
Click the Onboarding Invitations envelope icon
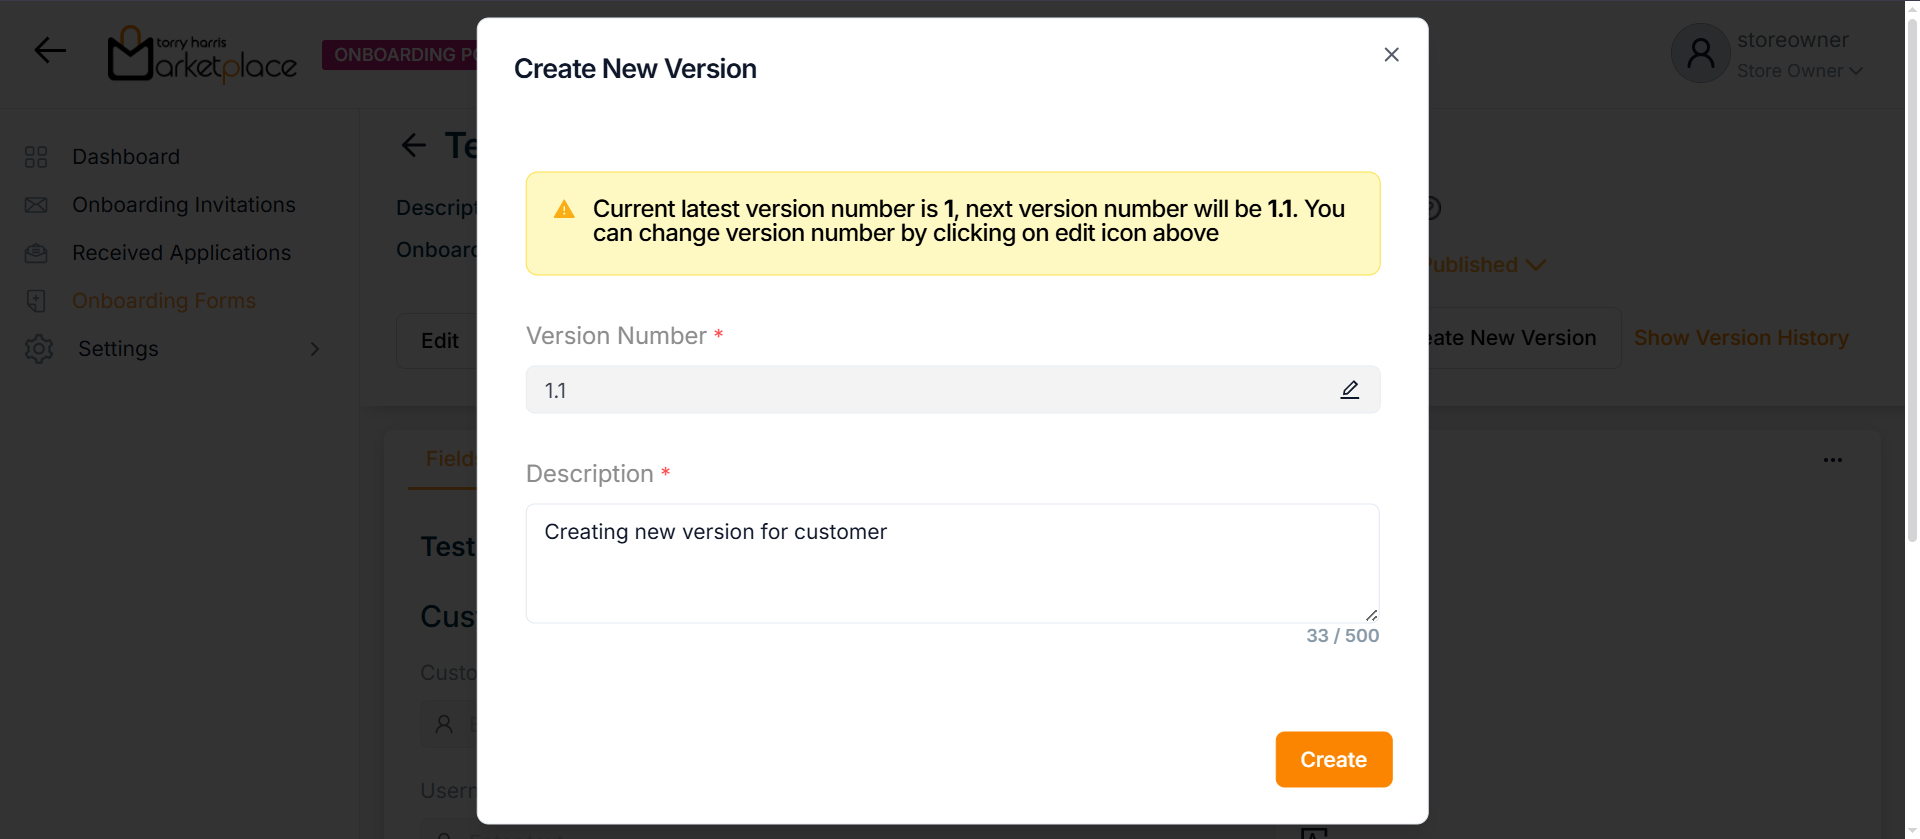tap(36, 205)
